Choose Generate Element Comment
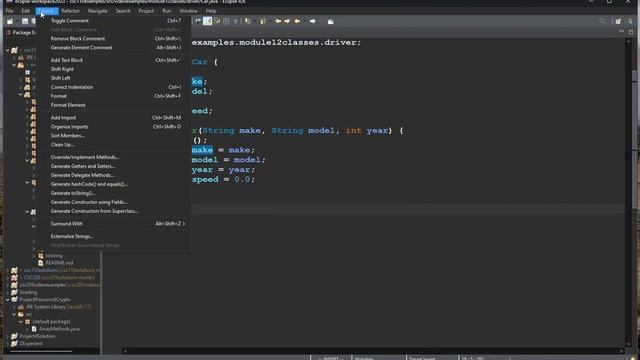The image size is (640, 360). click(x=114, y=48)
